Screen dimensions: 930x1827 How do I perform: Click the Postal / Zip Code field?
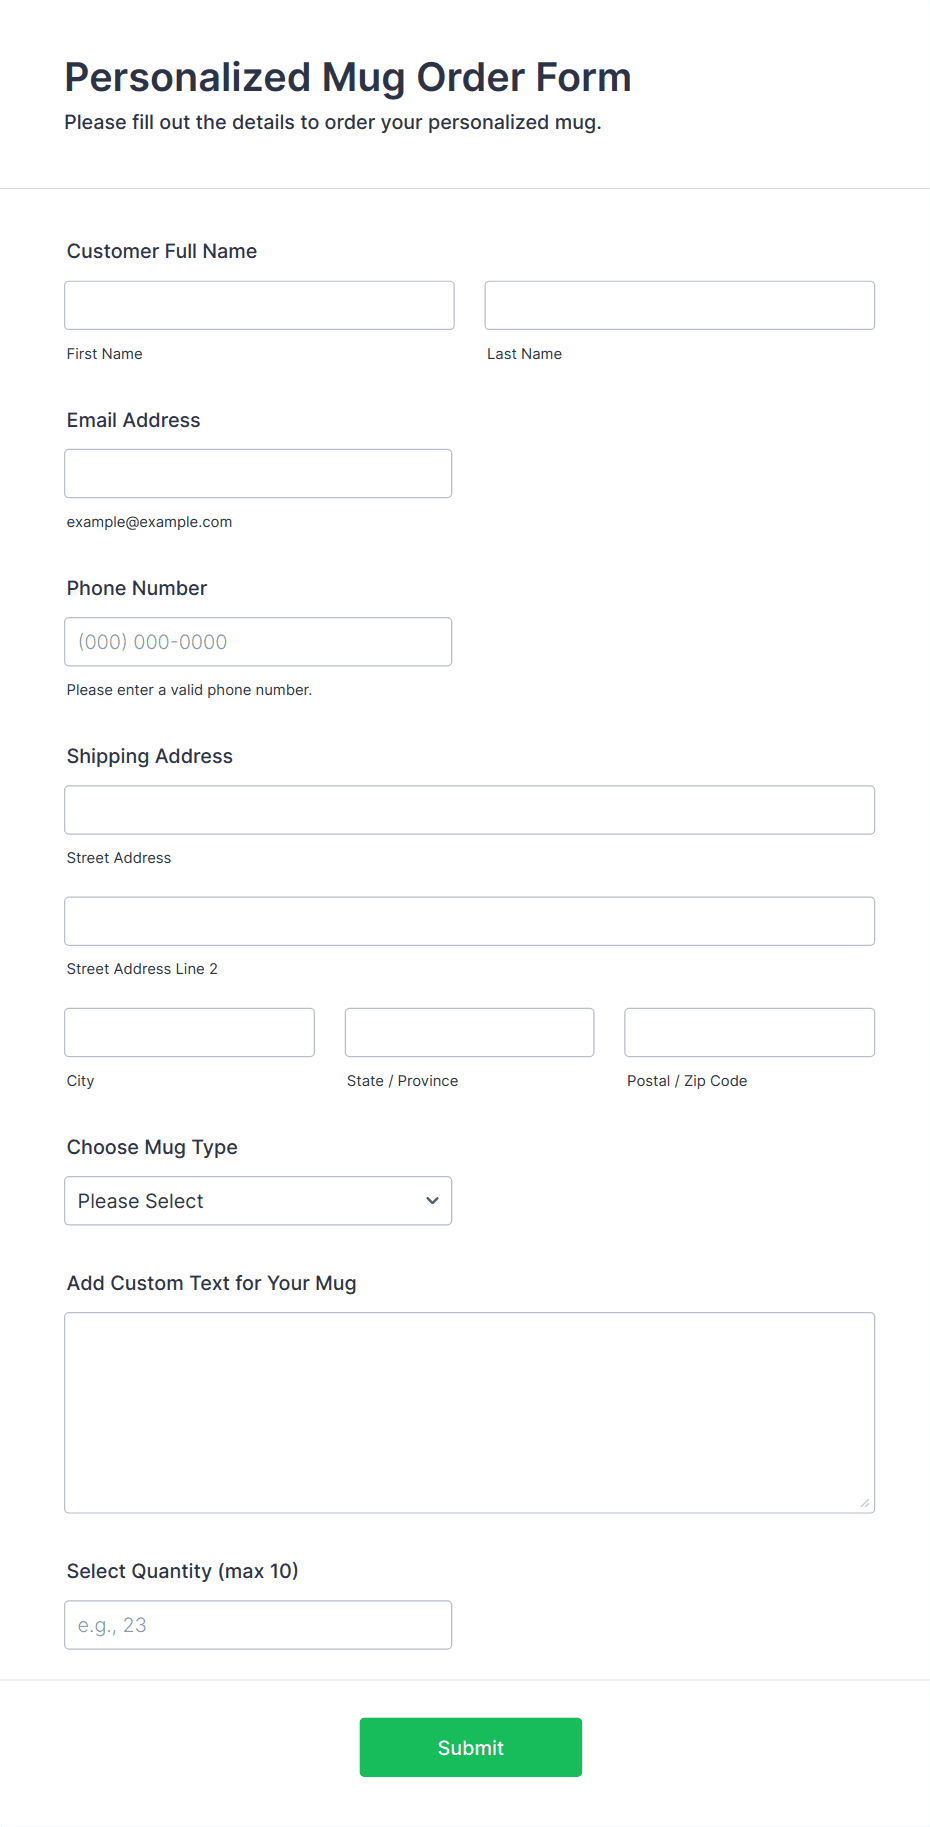pyautogui.click(x=749, y=1032)
